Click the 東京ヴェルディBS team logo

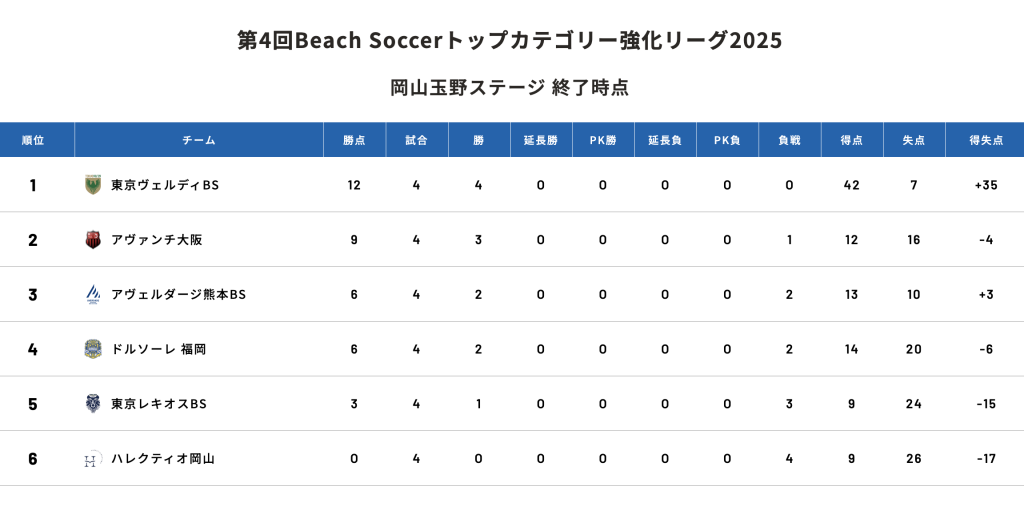coord(93,185)
